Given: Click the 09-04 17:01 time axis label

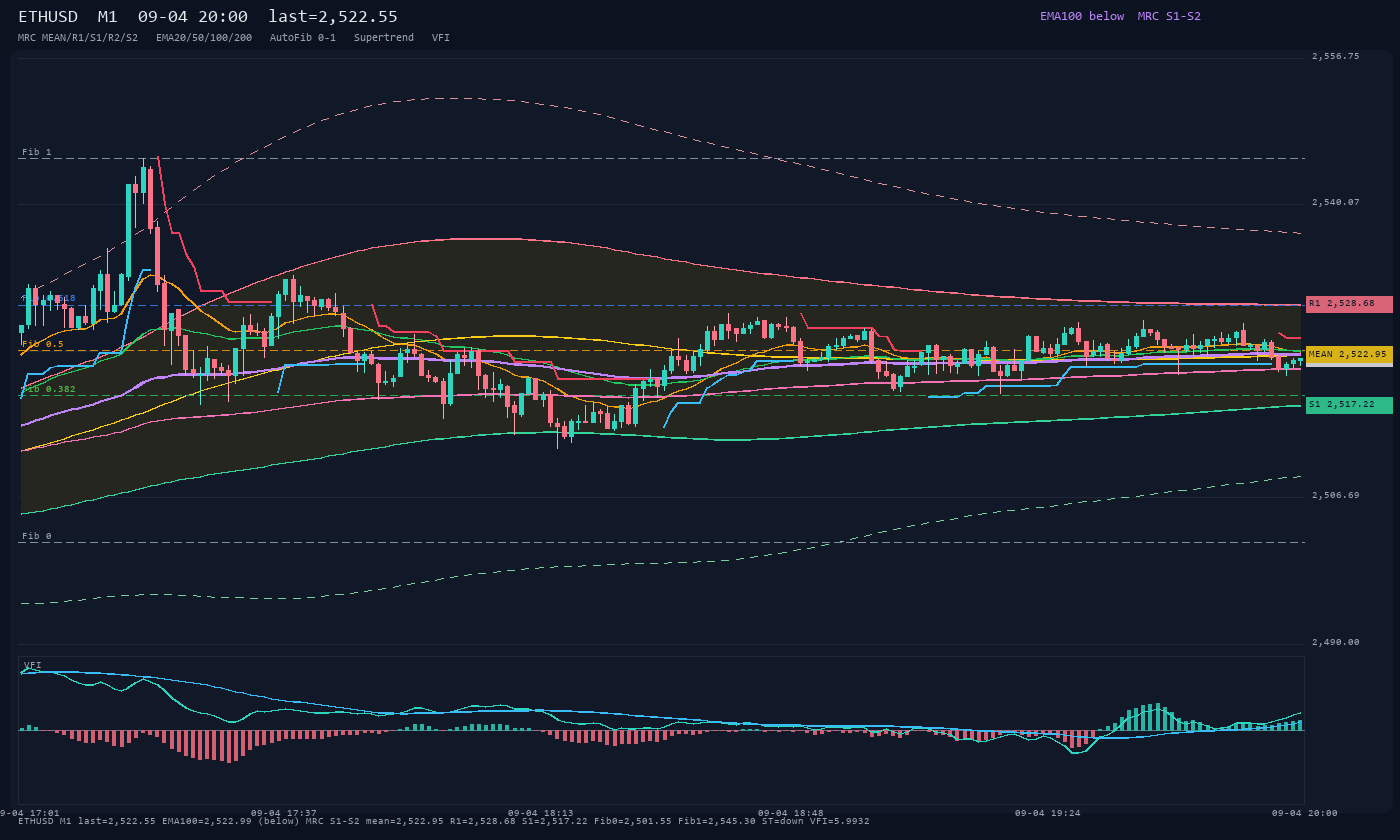Looking at the screenshot, I should pos(30,813).
